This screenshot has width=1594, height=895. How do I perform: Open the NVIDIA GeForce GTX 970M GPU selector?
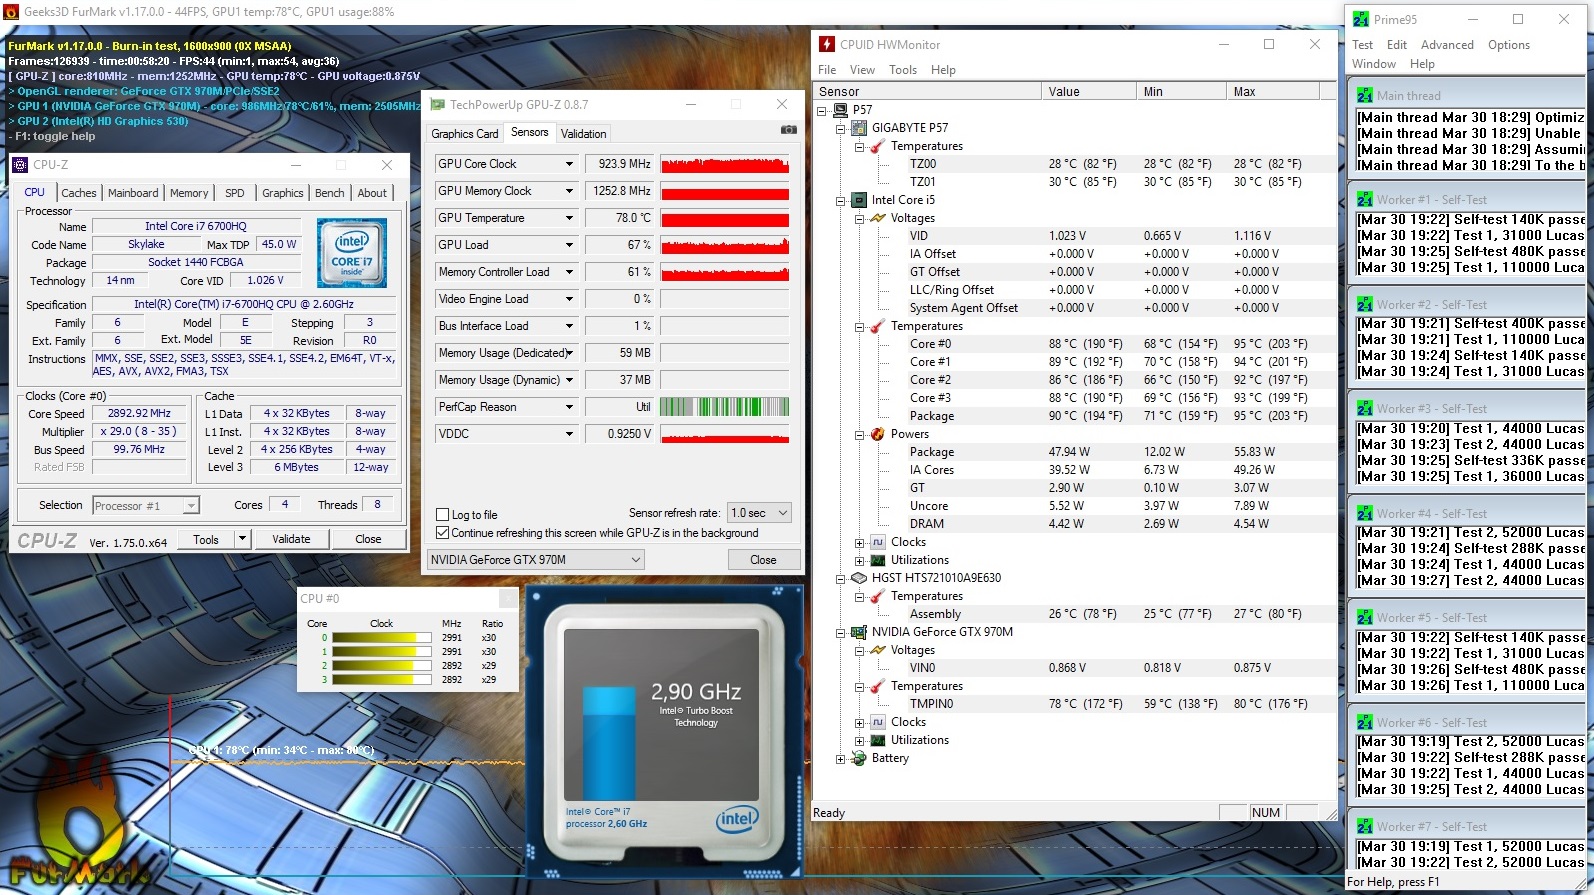535,560
